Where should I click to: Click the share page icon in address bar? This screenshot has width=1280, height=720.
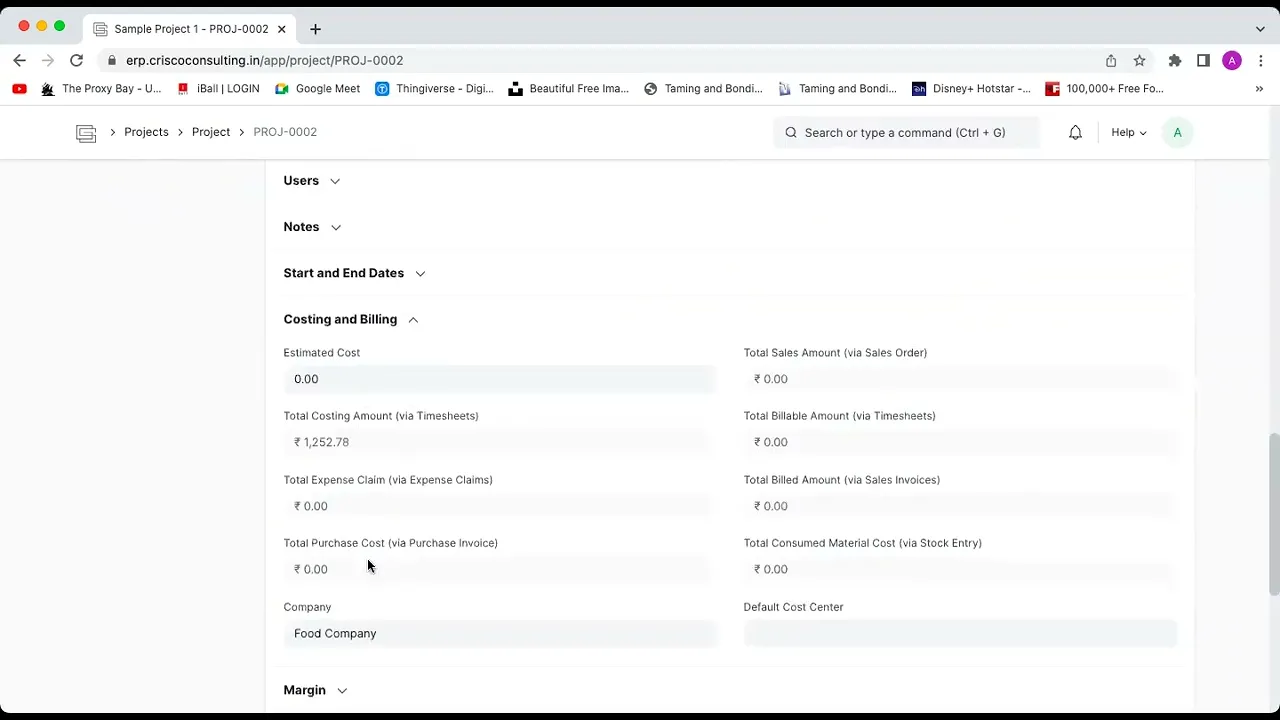pyautogui.click(x=1111, y=60)
